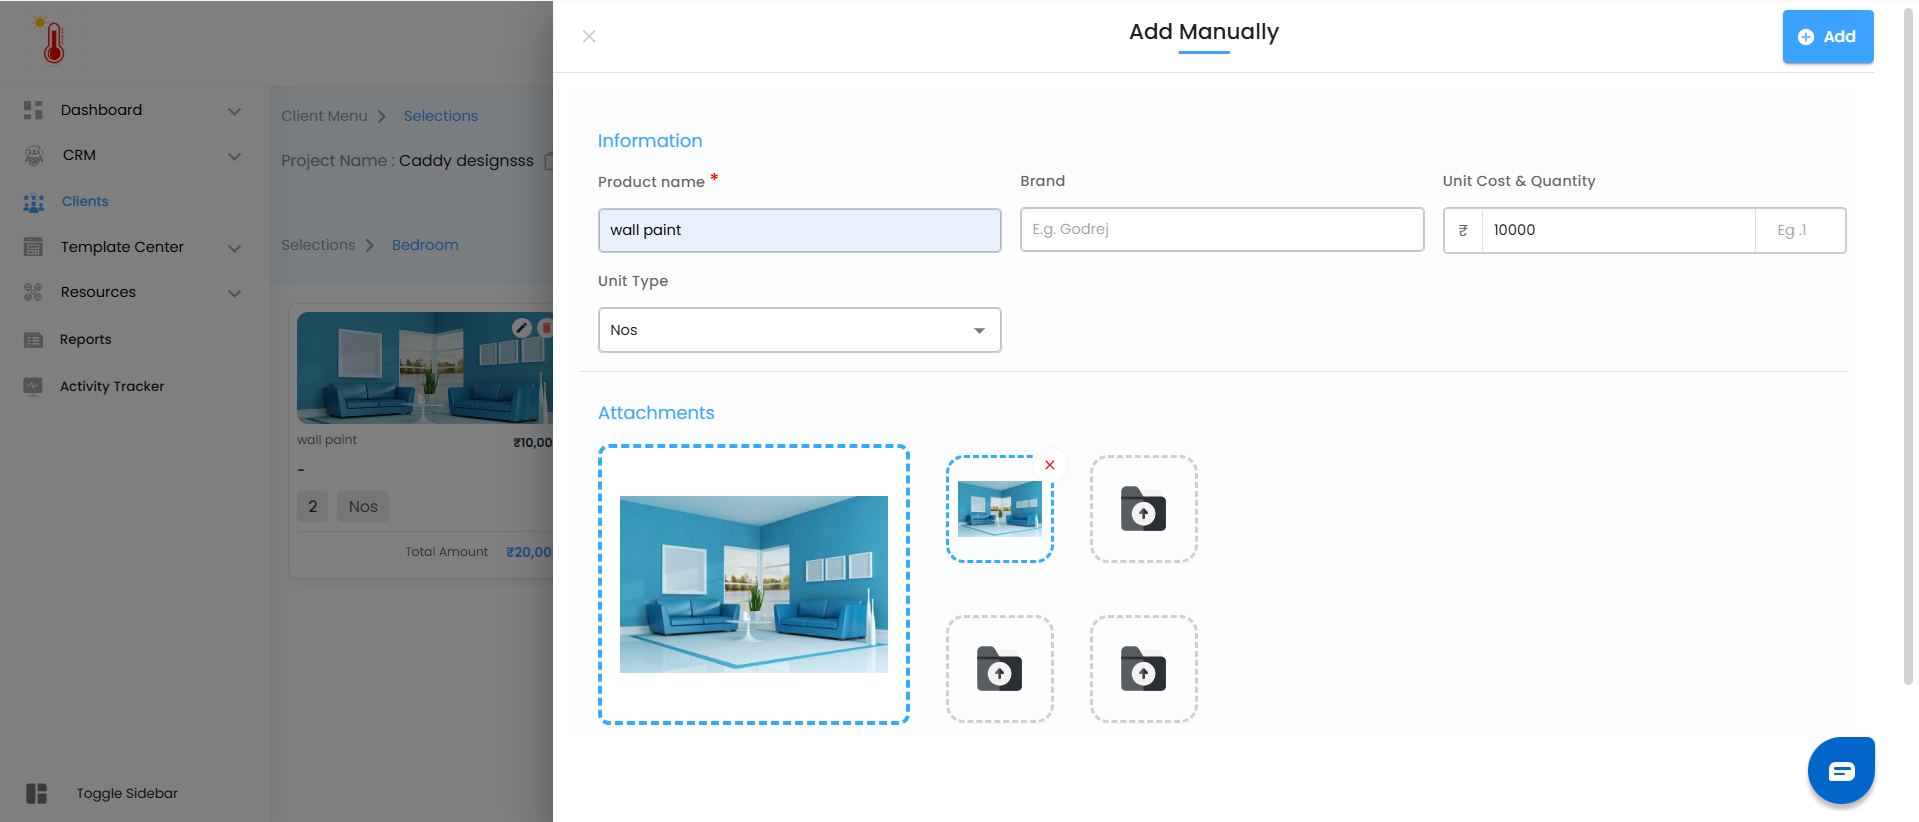1919x822 pixels.
Task: Click the vertical scrollbar of the panel
Action: coord(1908,345)
